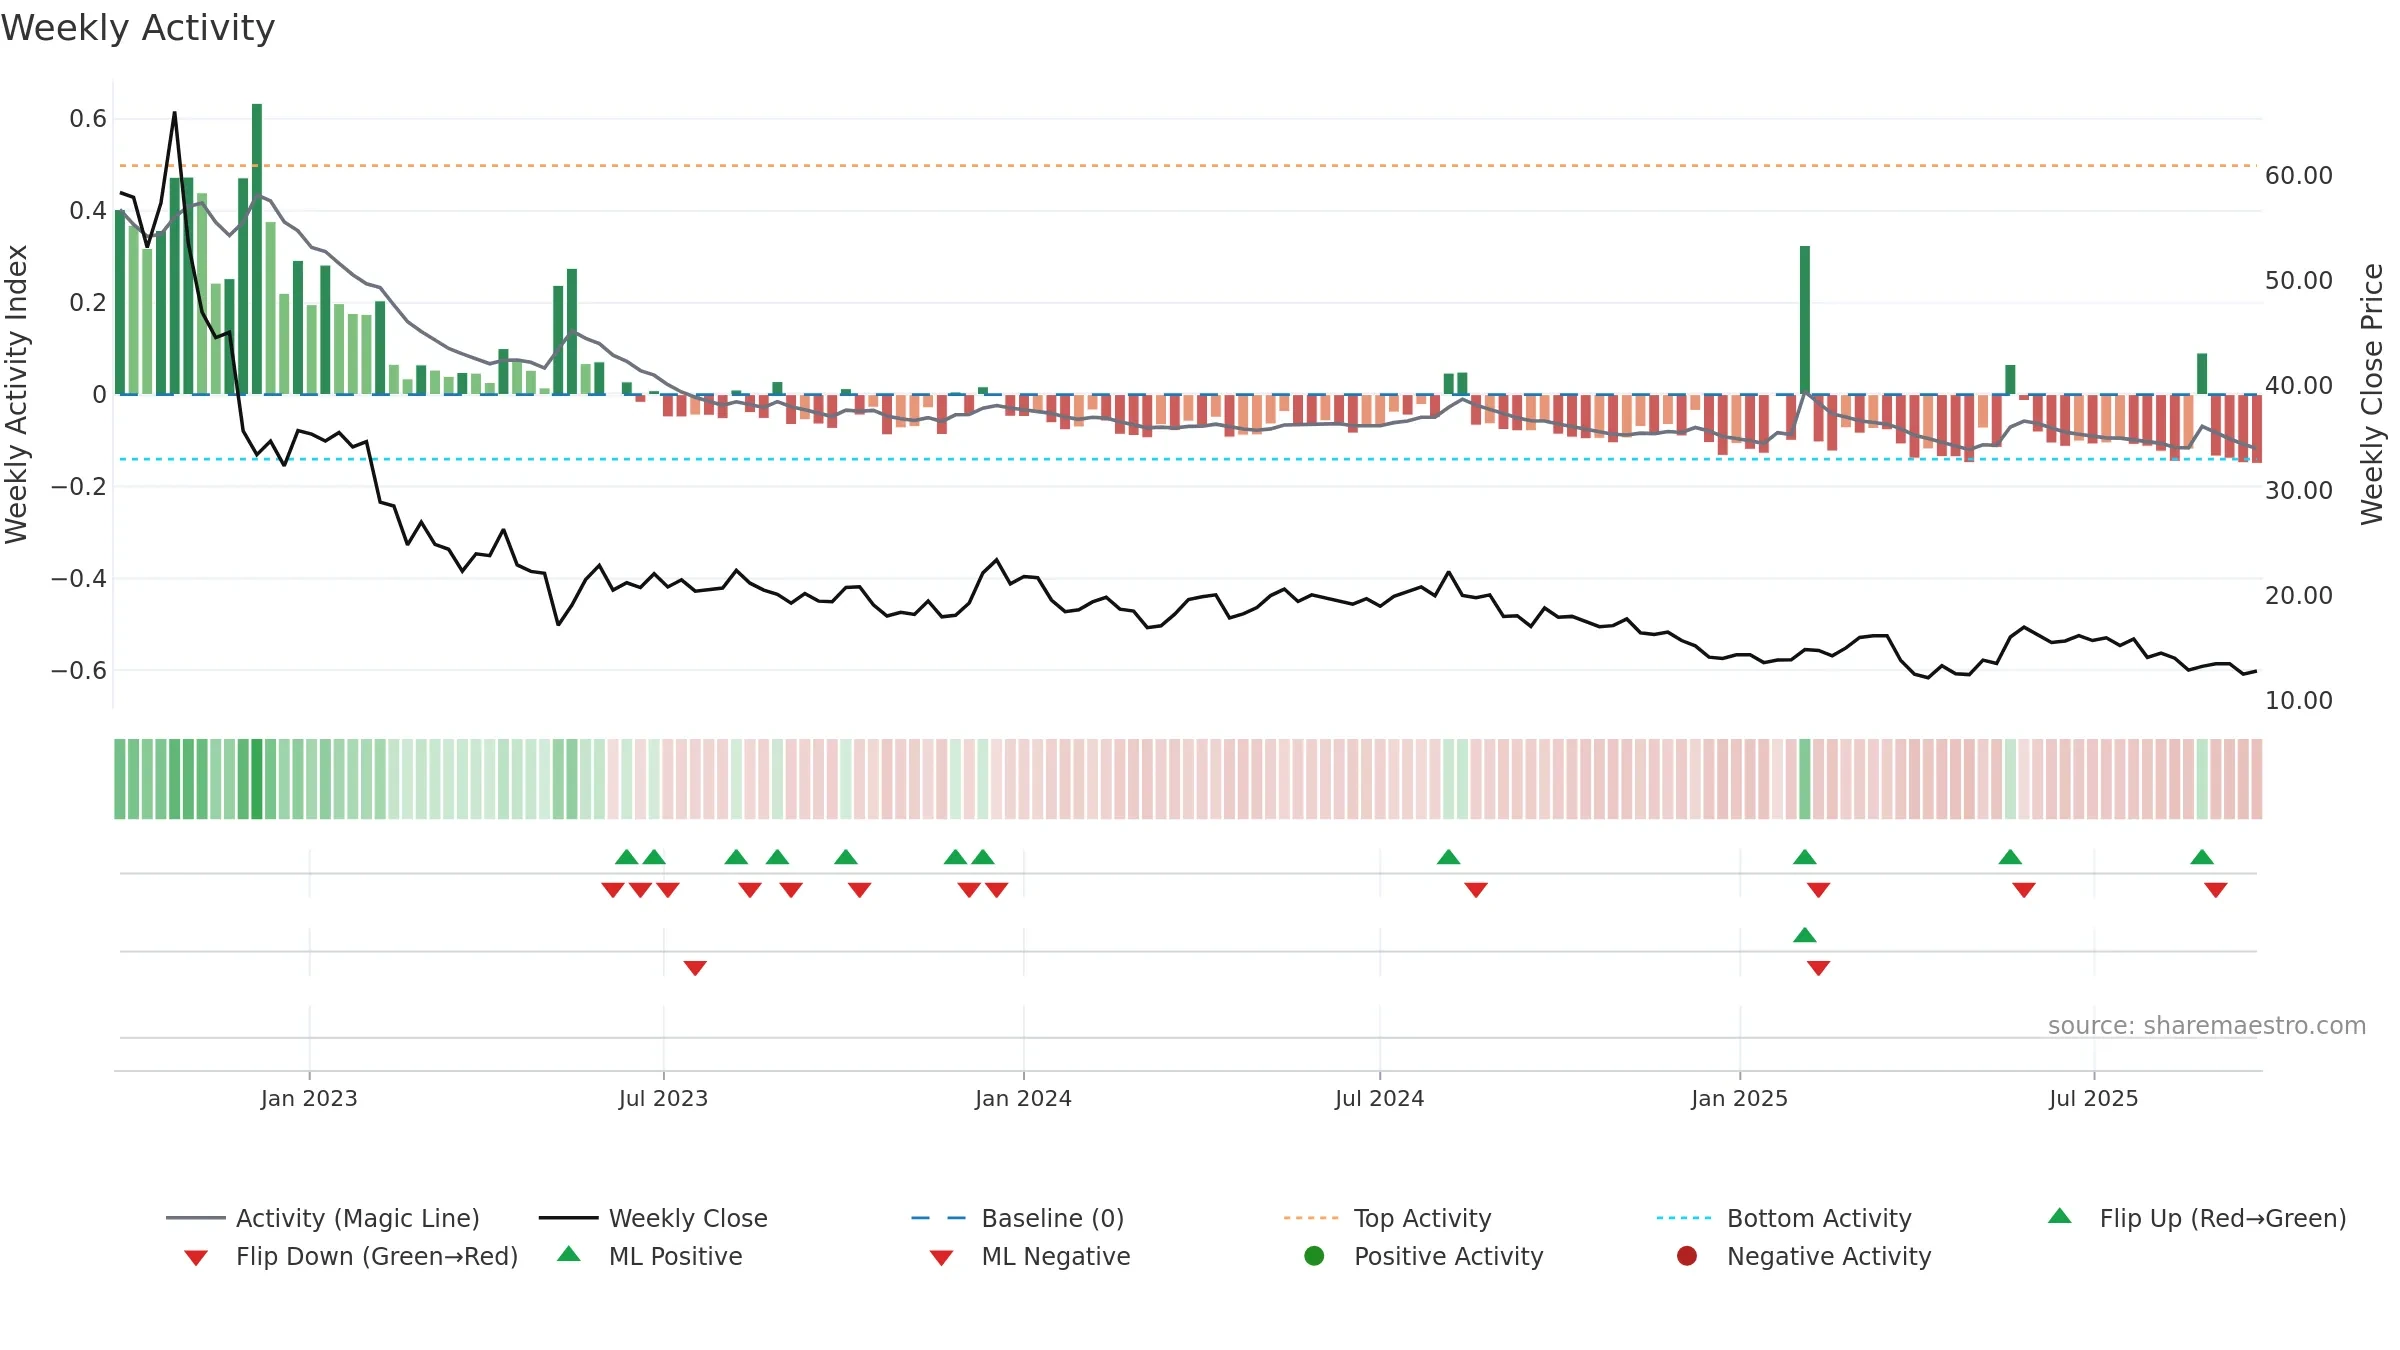2400x1350 pixels.
Task: Click the ML Negative marker after Jul 2023
Action: coord(695,968)
